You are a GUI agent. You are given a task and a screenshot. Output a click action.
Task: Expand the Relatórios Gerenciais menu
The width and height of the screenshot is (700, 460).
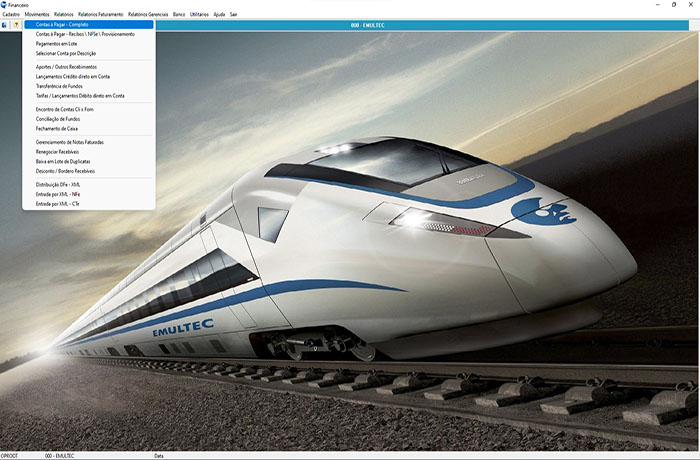[x=148, y=15]
